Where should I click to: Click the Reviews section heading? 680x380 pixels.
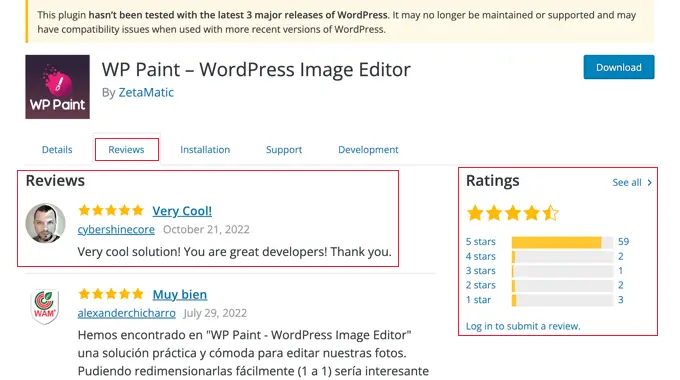click(55, 180)
